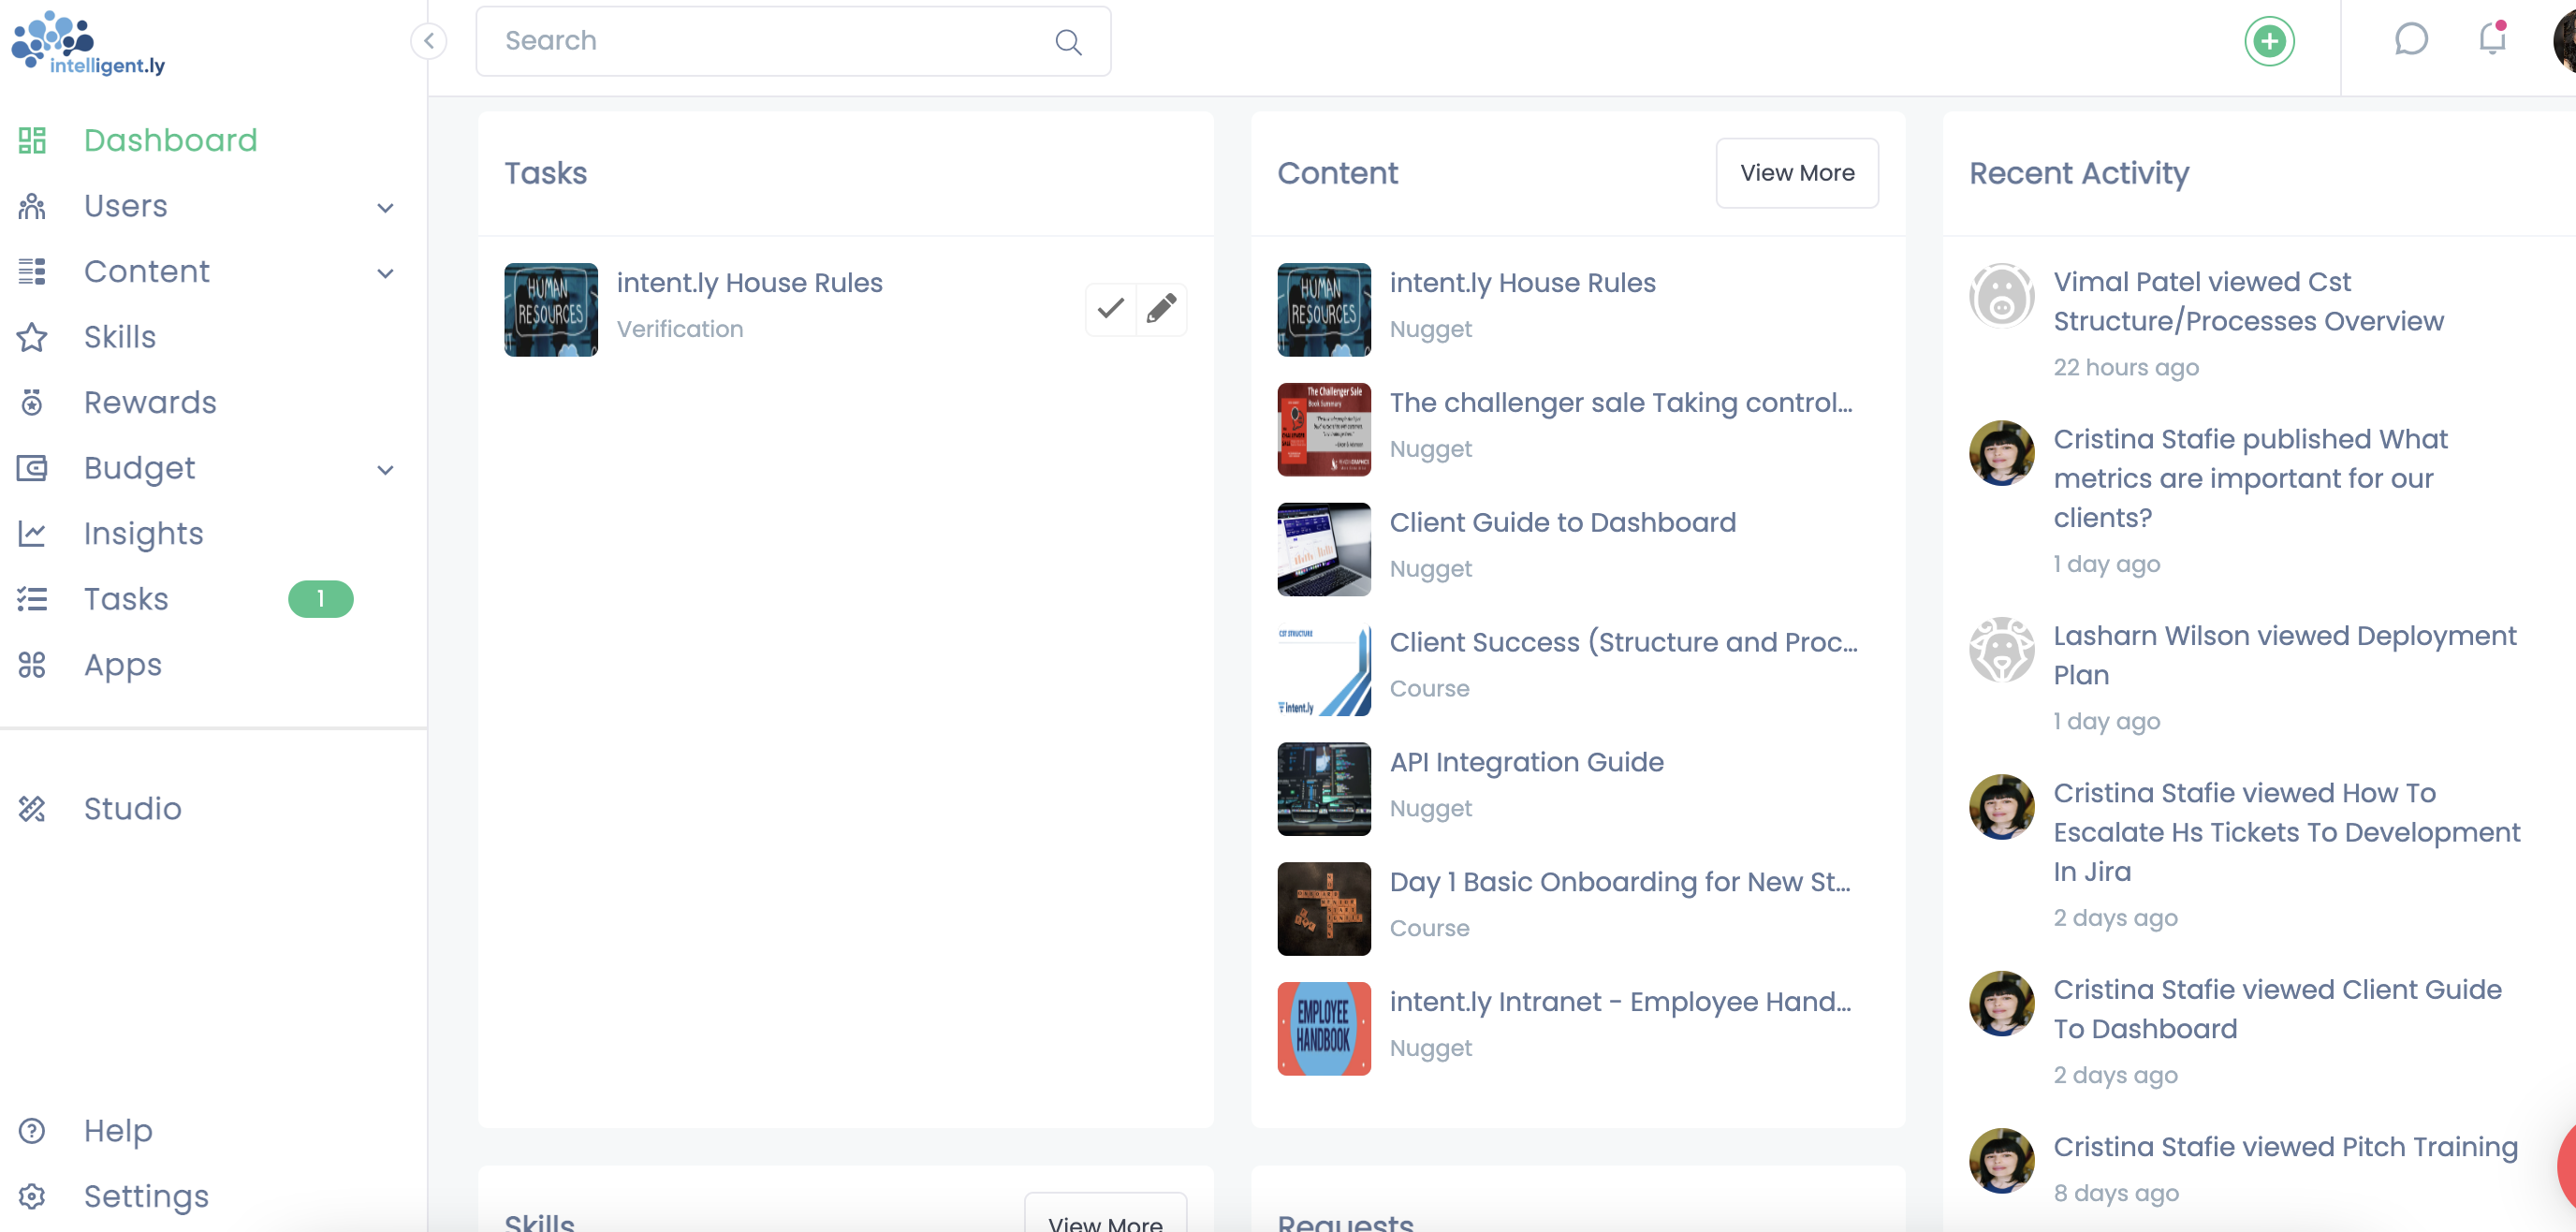
Task: Mark House Rules task verified with checkmark
Action: [x=1110, y=308]
